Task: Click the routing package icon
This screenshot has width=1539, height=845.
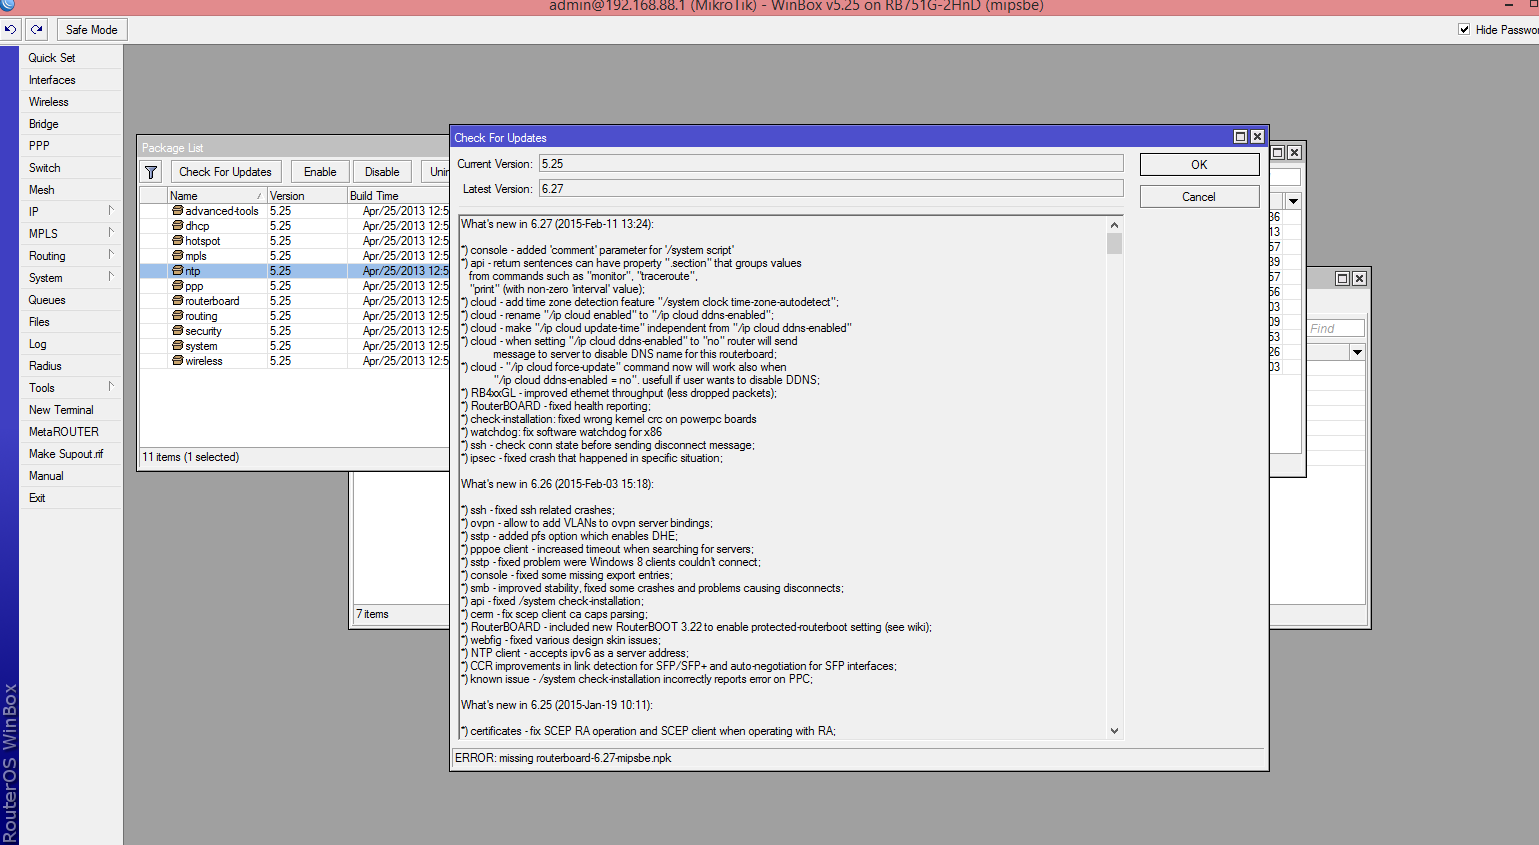Action: coord(177,316)
